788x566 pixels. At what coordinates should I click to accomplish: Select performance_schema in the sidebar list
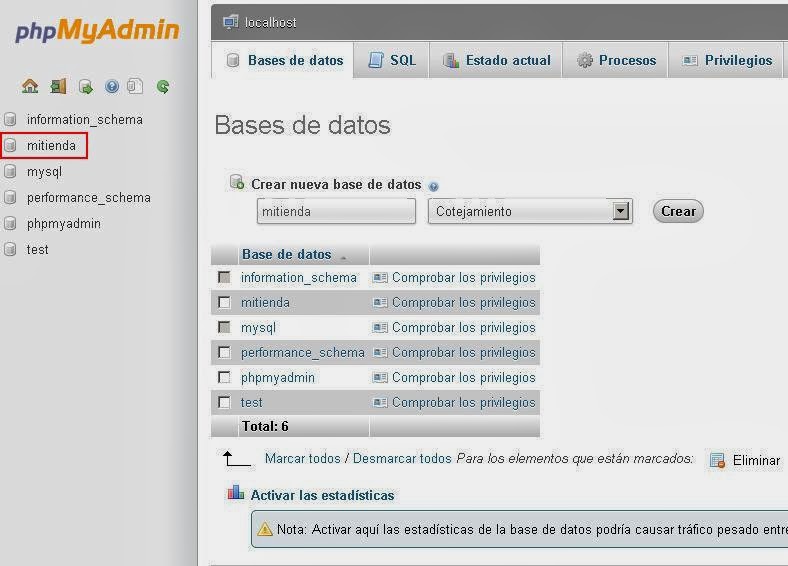89,198
